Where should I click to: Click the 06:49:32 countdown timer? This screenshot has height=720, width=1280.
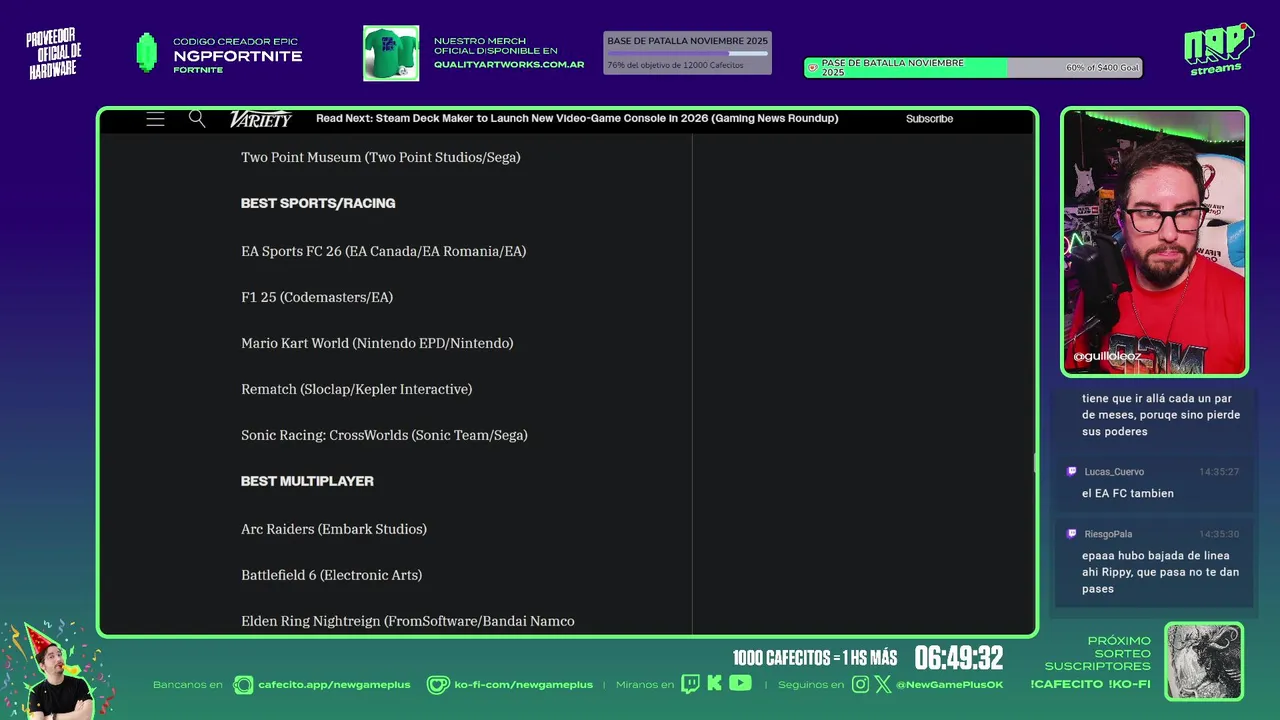tap(958, 658)
